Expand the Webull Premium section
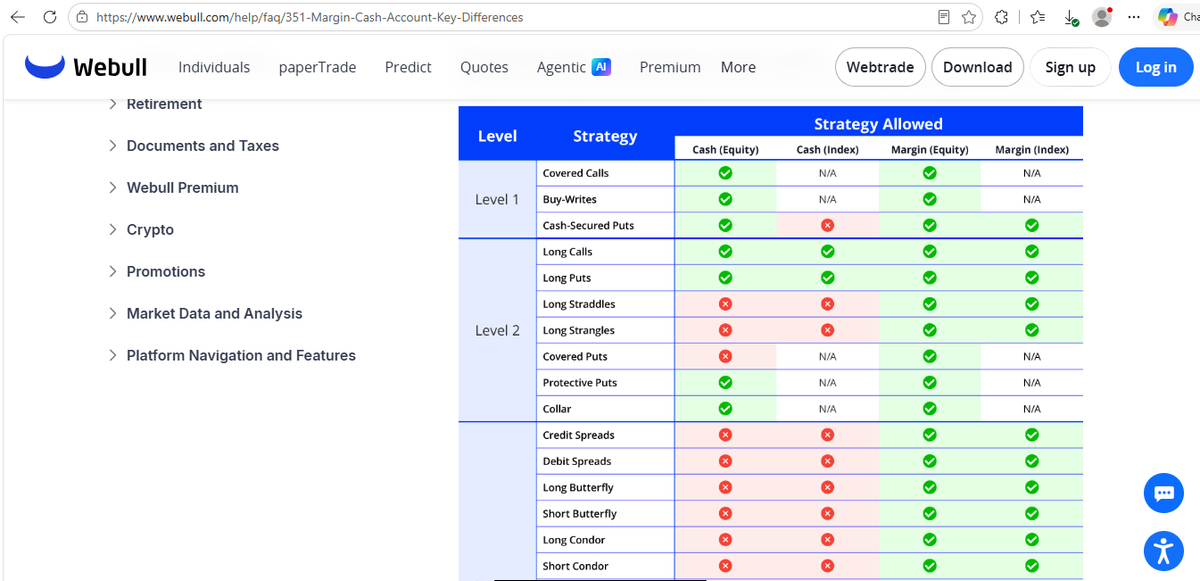Image resolution: width=1200 pixels, height=581 pixels. pyautogui.click(x=174, y=188)
